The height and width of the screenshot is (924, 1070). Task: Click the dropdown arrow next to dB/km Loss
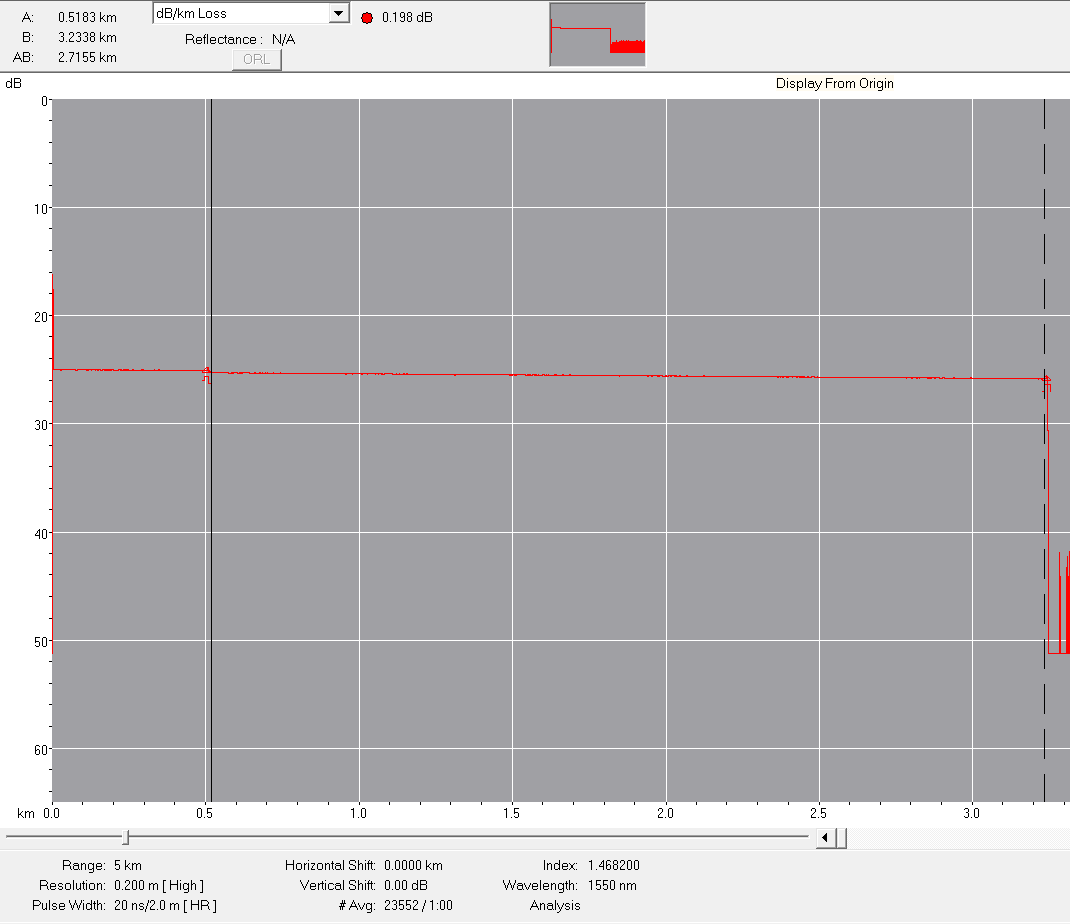click(x=338, y=12)
